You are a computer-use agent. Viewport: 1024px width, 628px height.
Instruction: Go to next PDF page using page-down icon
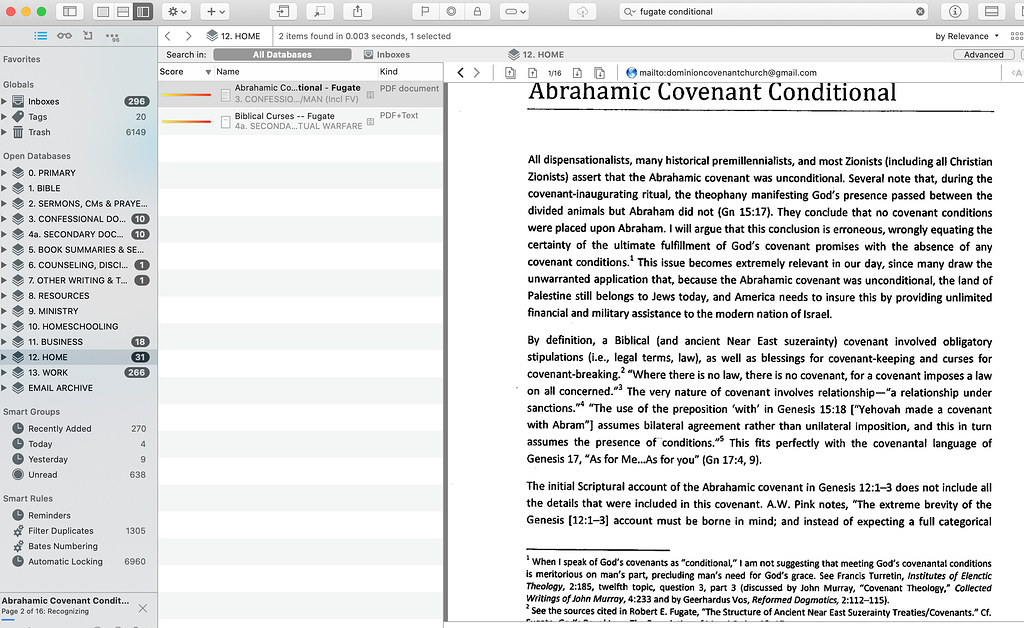pos(578,72)
